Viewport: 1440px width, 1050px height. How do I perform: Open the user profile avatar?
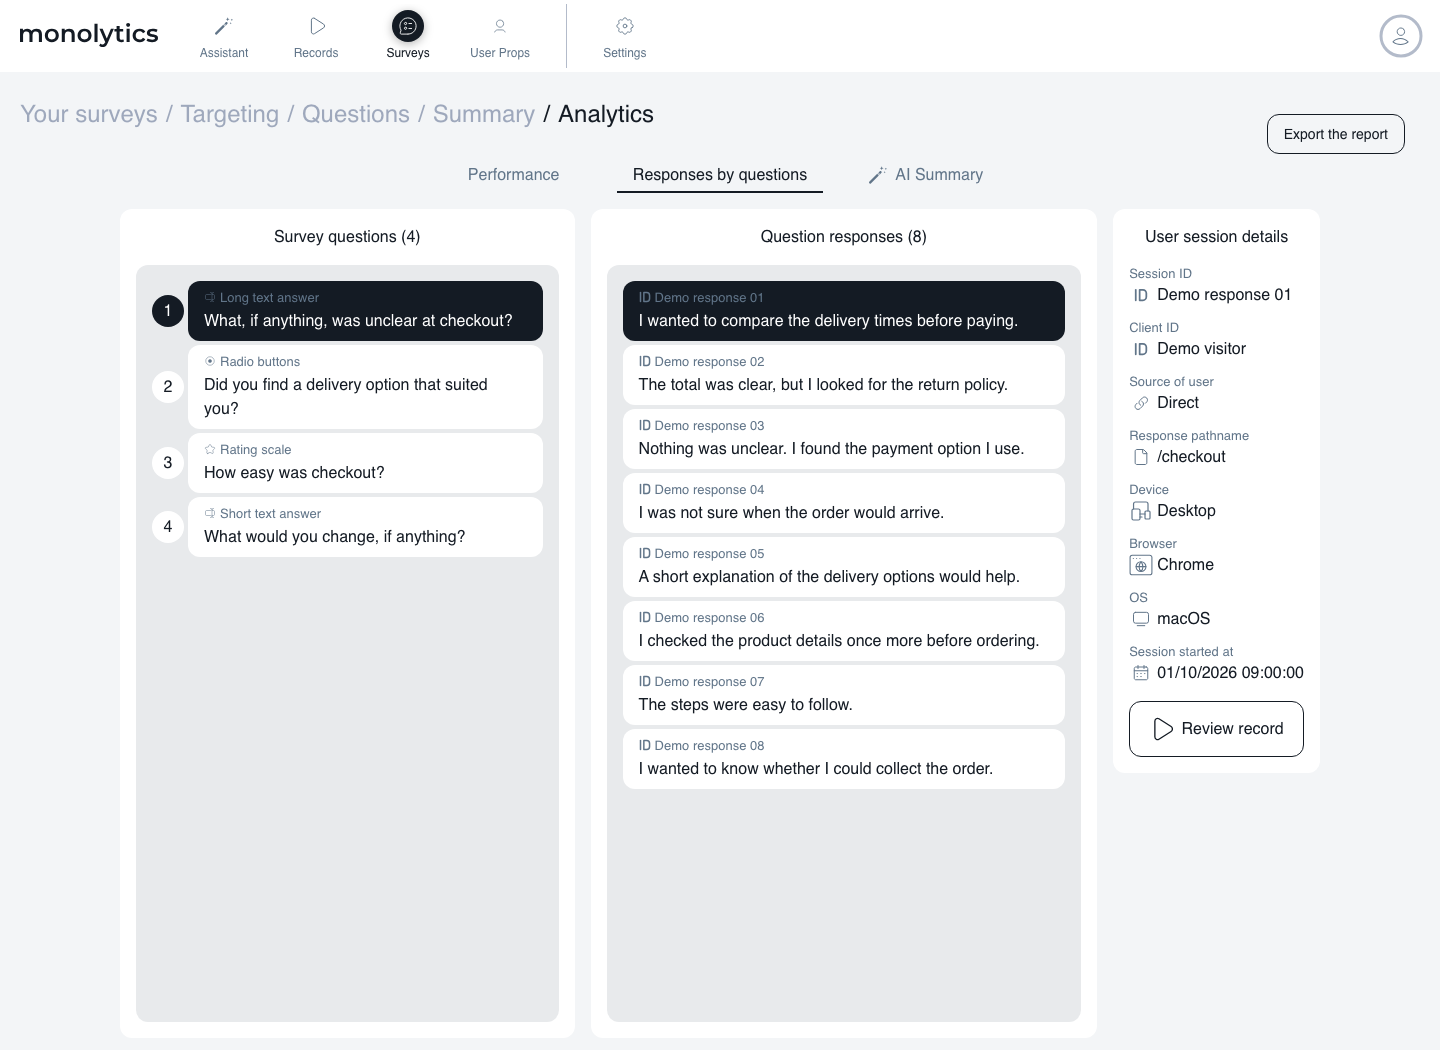[1400, 36]
